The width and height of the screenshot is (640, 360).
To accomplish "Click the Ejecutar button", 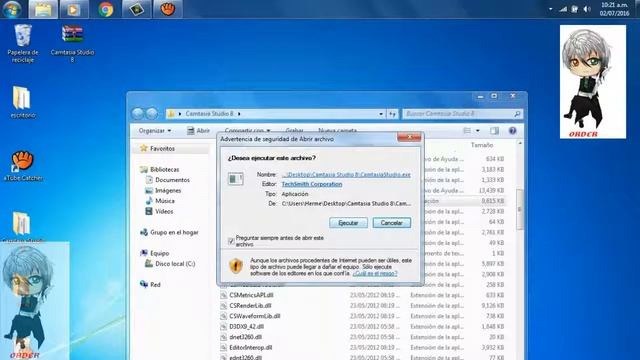I will pos(348,223).
